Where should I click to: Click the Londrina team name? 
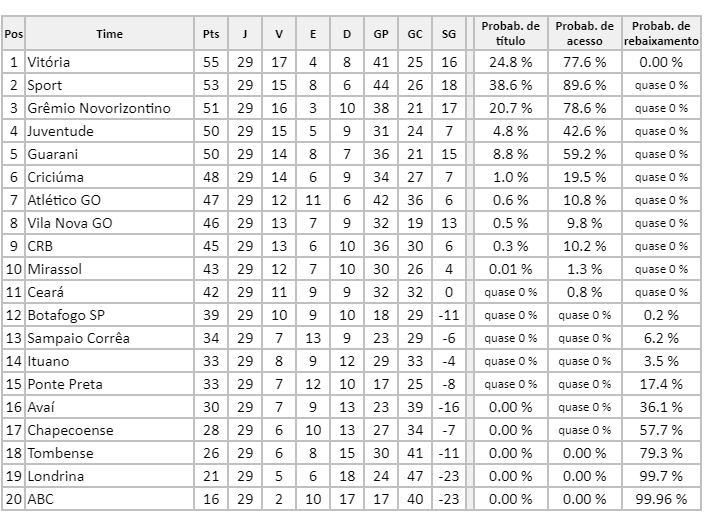point(56,476)
